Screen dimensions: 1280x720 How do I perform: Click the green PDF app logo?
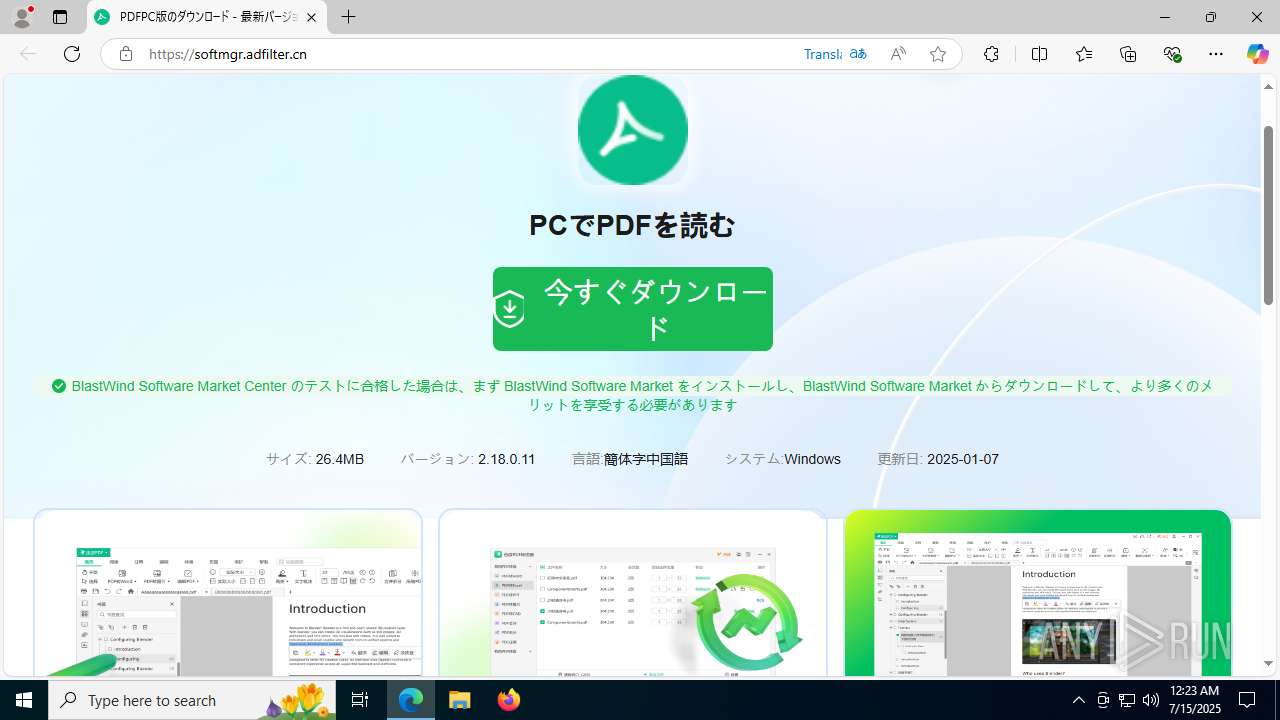633,130
